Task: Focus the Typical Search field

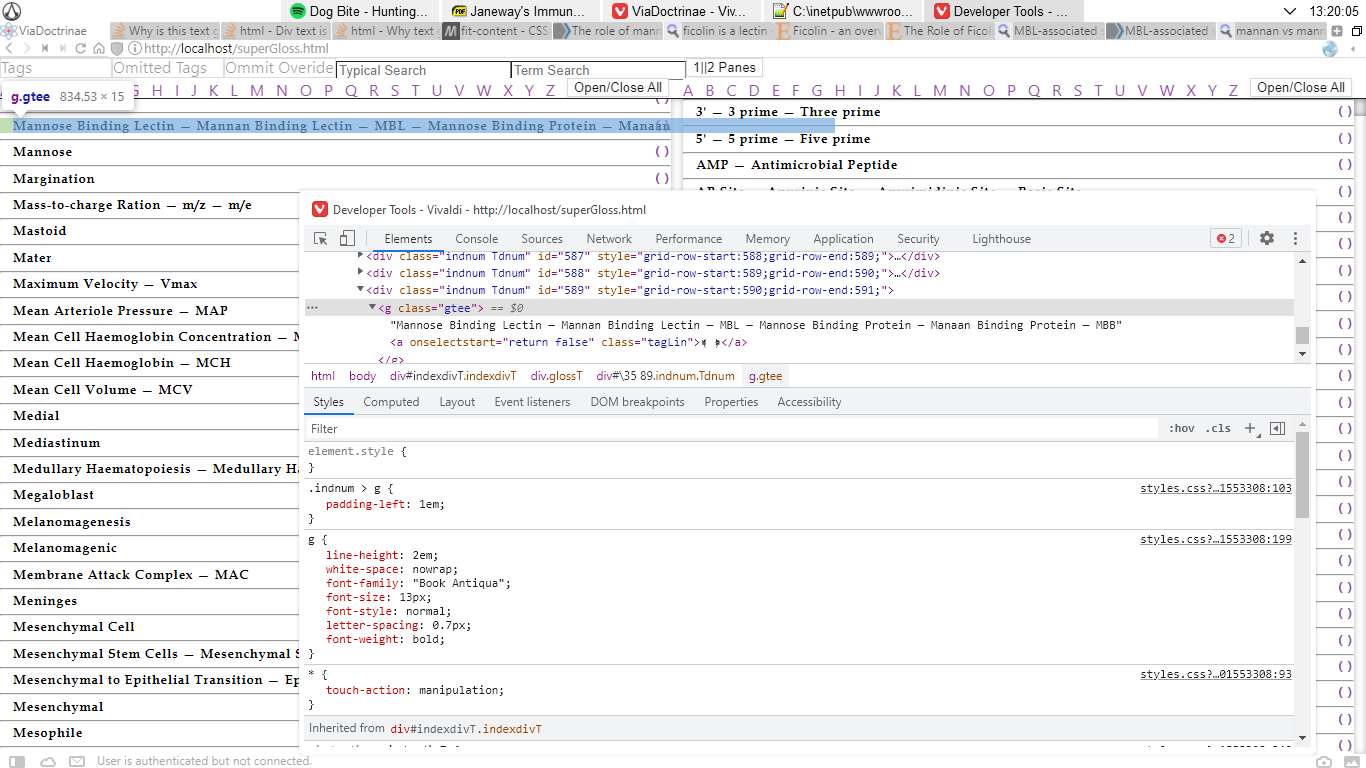Action: 423,70
